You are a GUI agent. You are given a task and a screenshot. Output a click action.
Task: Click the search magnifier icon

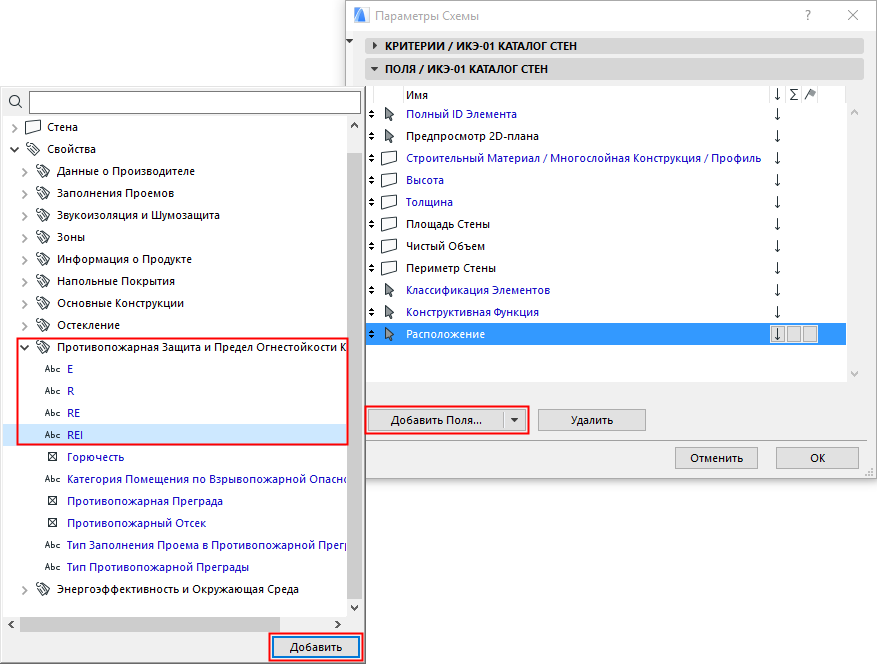click(15, 102)
